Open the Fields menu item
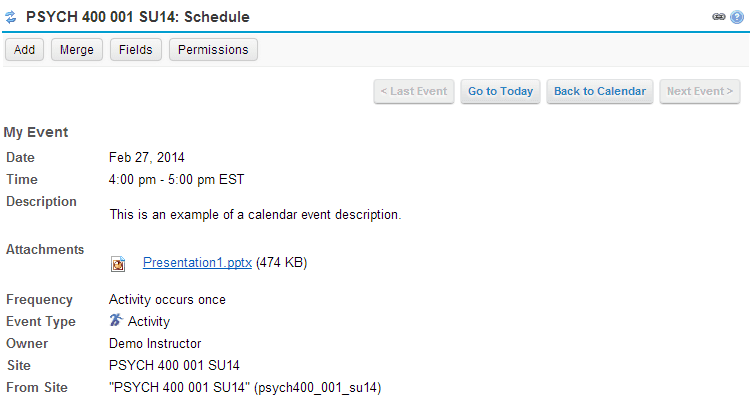752x406 pixels. click(136, 50)
